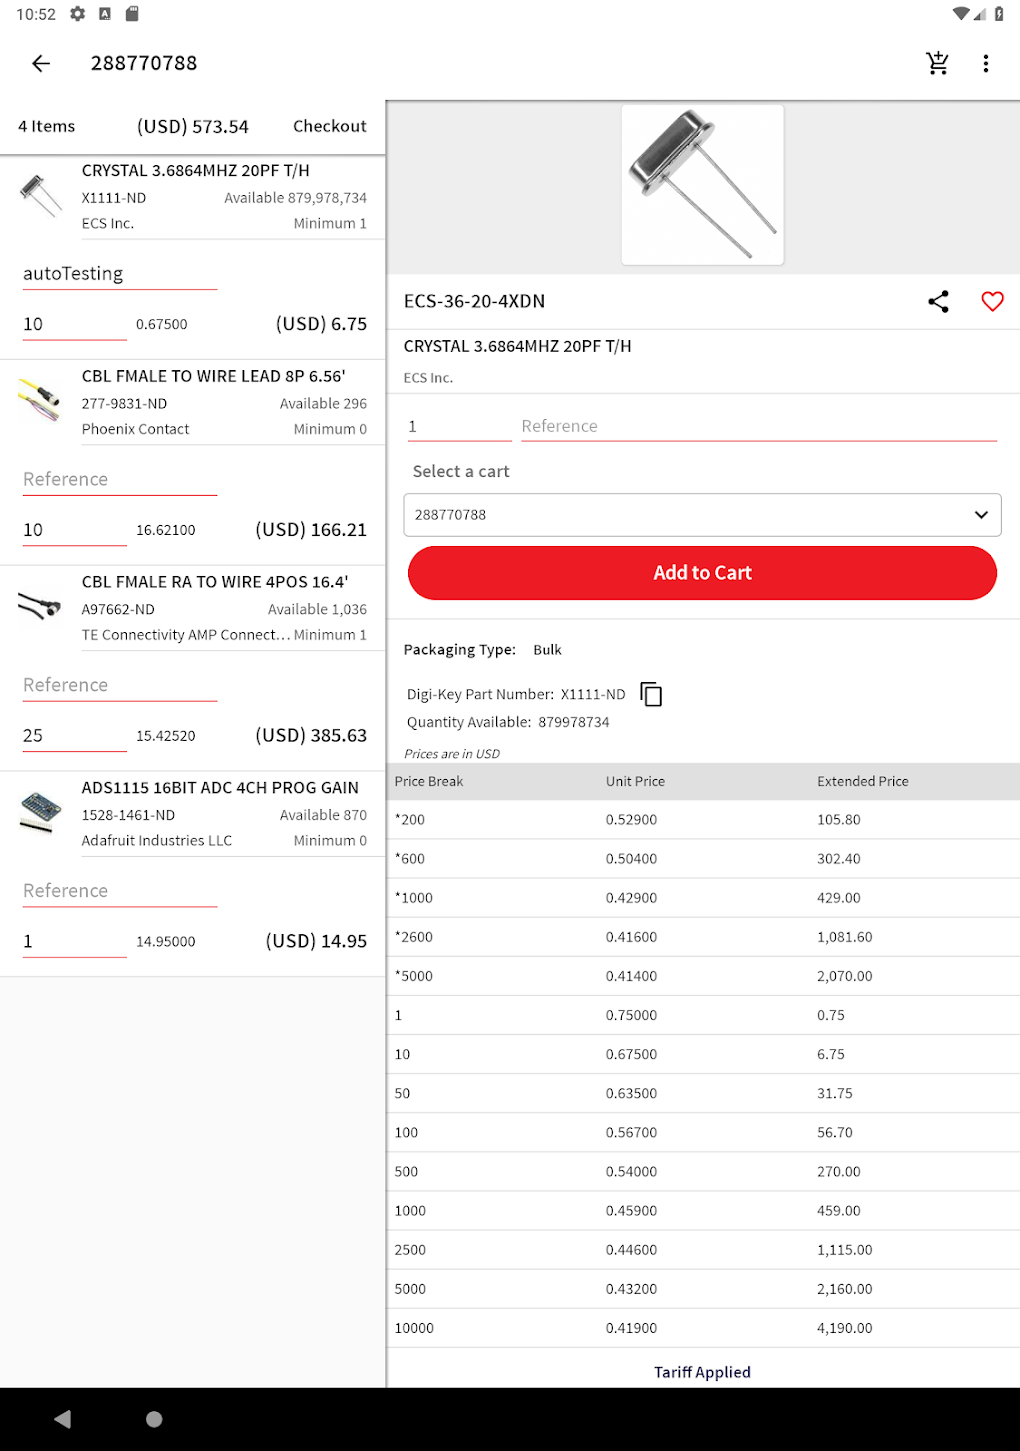The image size is (1020, 1451).
Task: Expand the Select a cart dropdown
Action: pos(702,515)
